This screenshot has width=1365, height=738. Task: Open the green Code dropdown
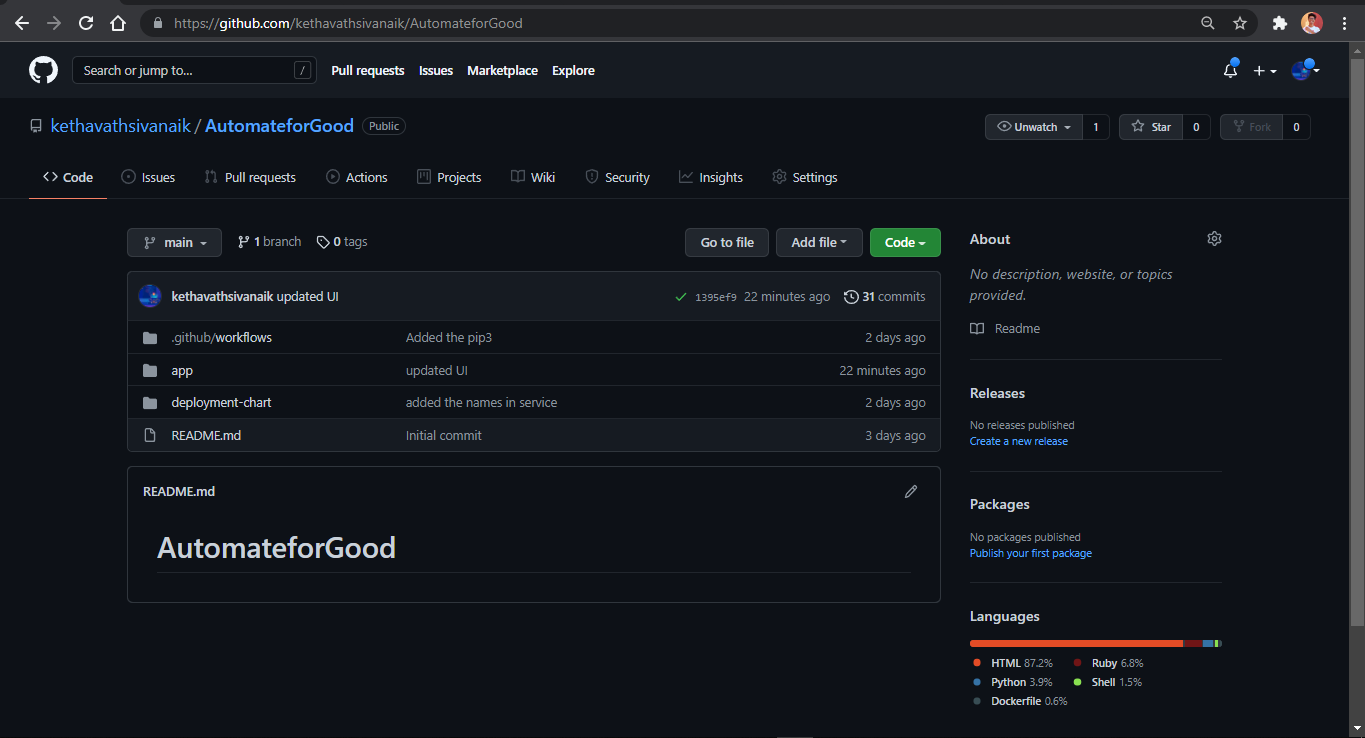pyautogui.click(x=905, y=242)
